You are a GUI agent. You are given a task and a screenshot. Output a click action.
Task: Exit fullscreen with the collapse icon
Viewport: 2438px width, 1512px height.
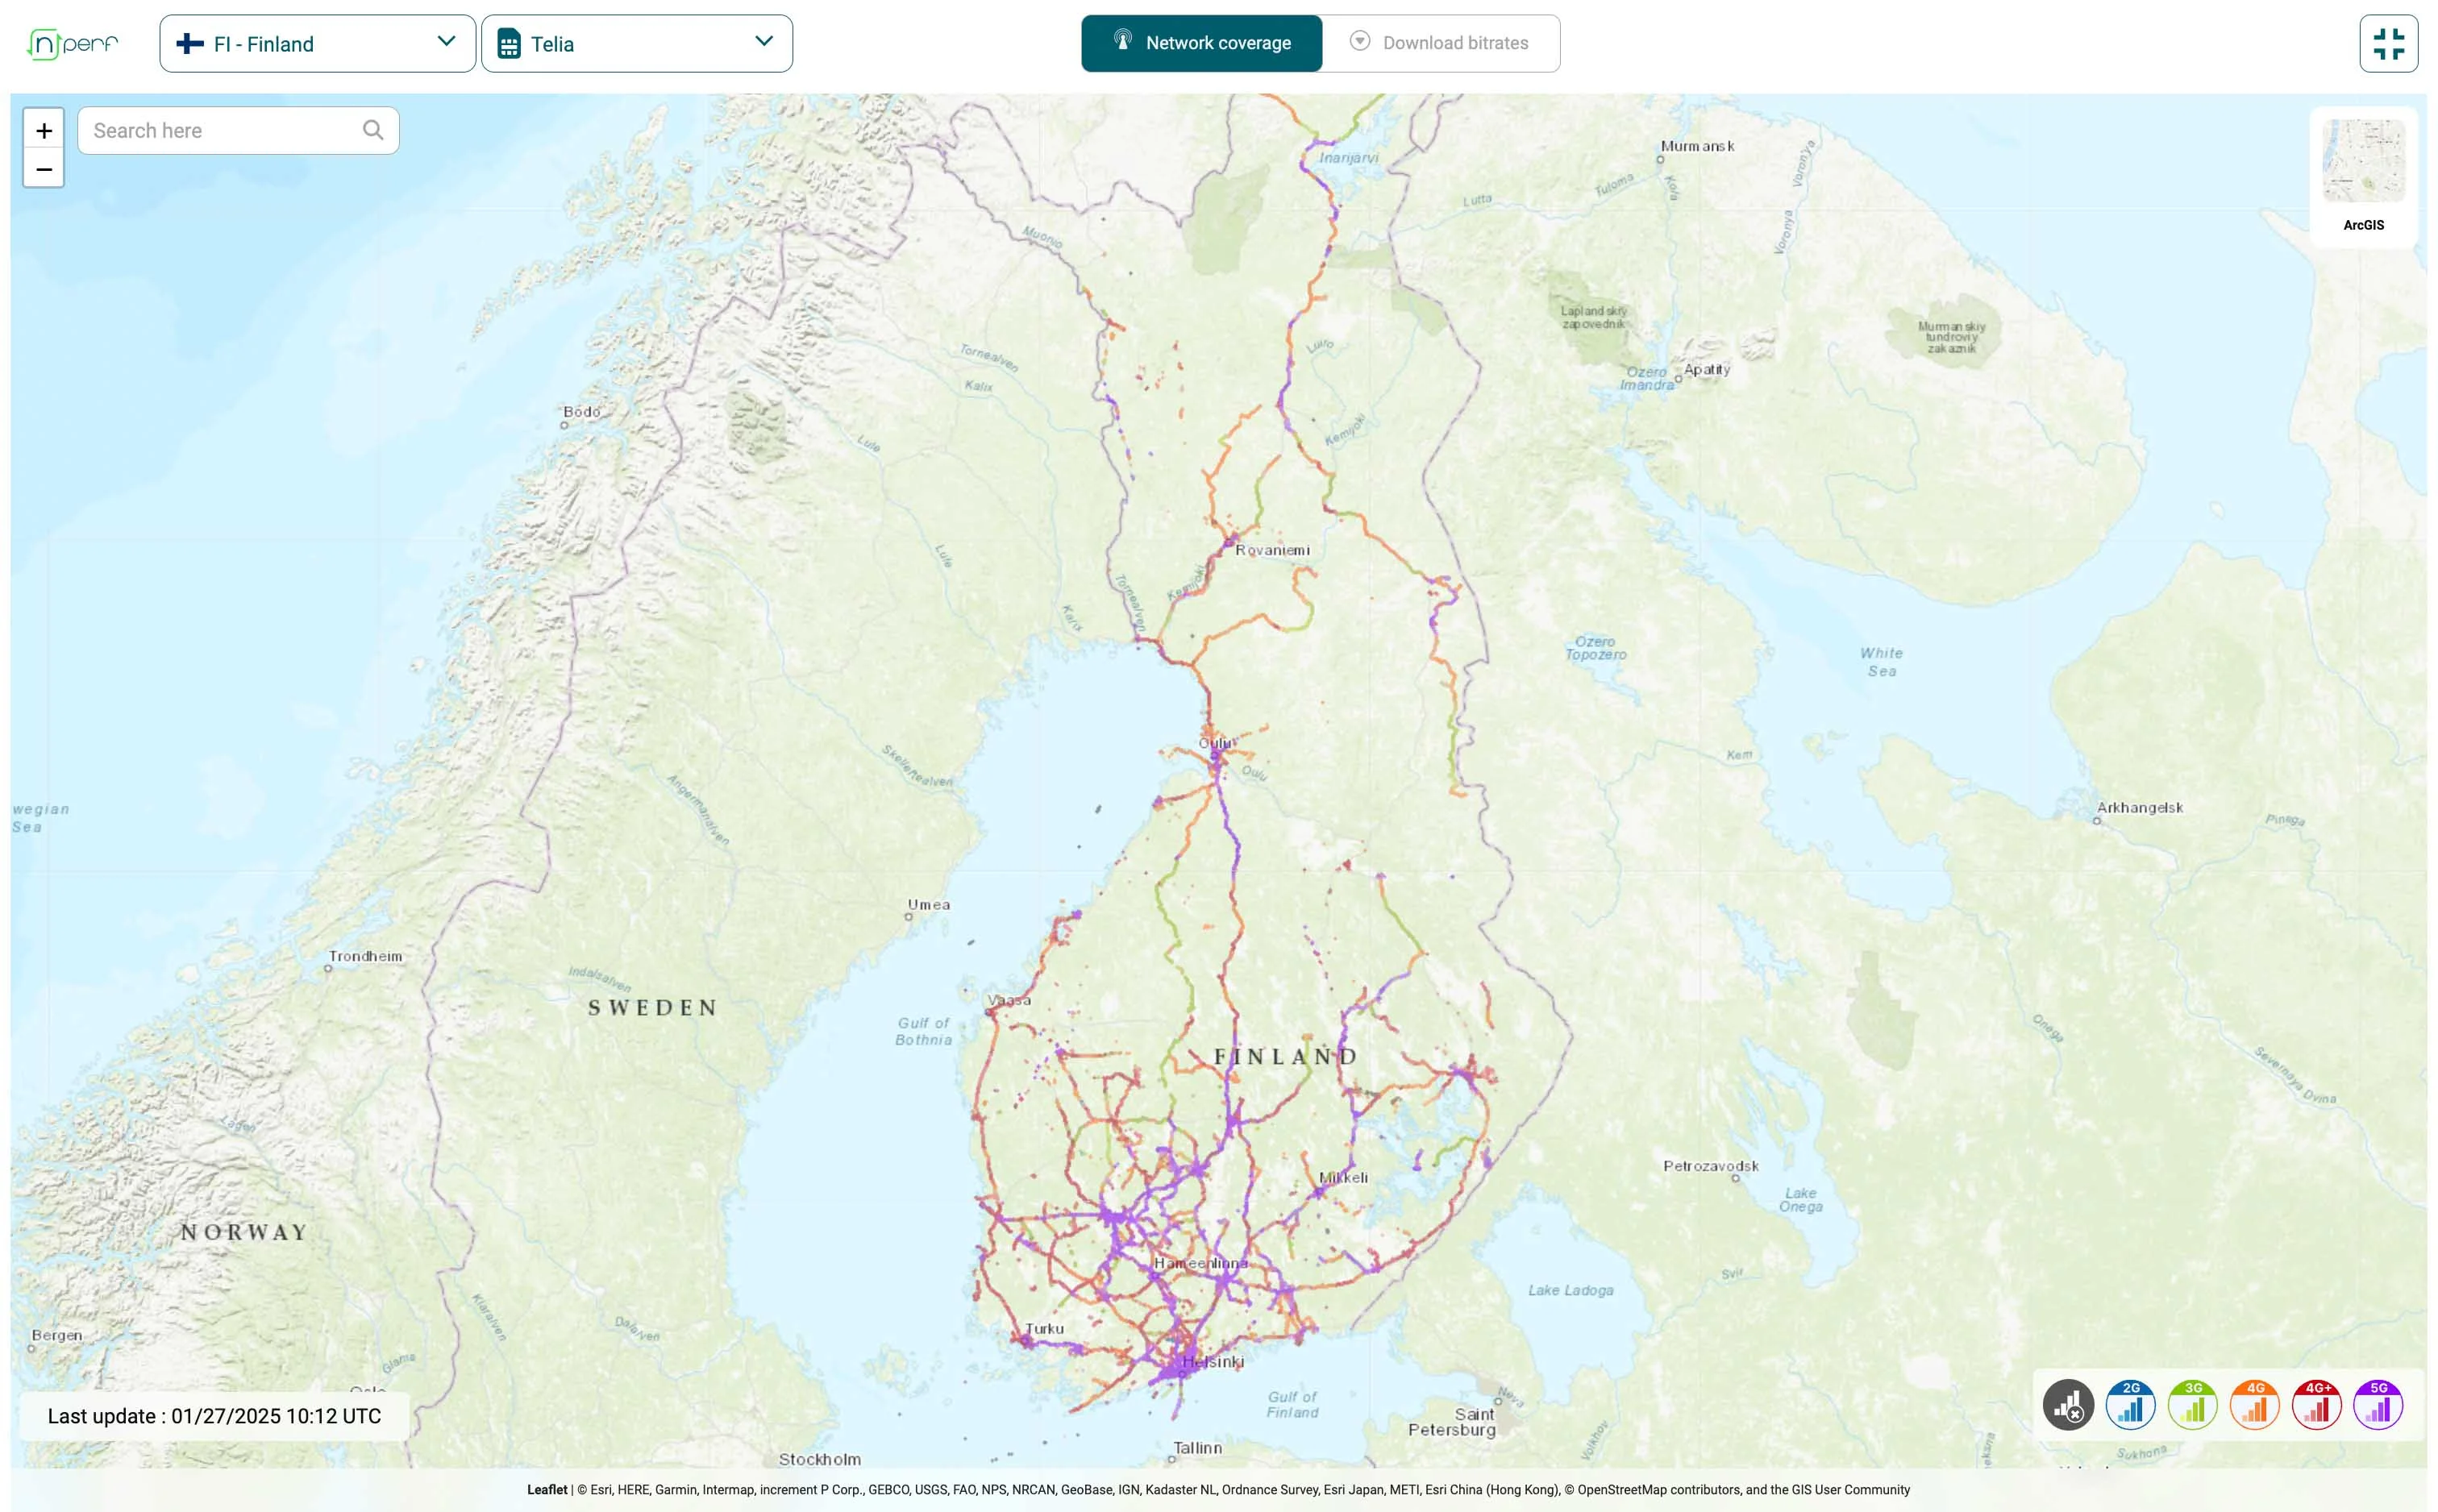(2388, 44)
